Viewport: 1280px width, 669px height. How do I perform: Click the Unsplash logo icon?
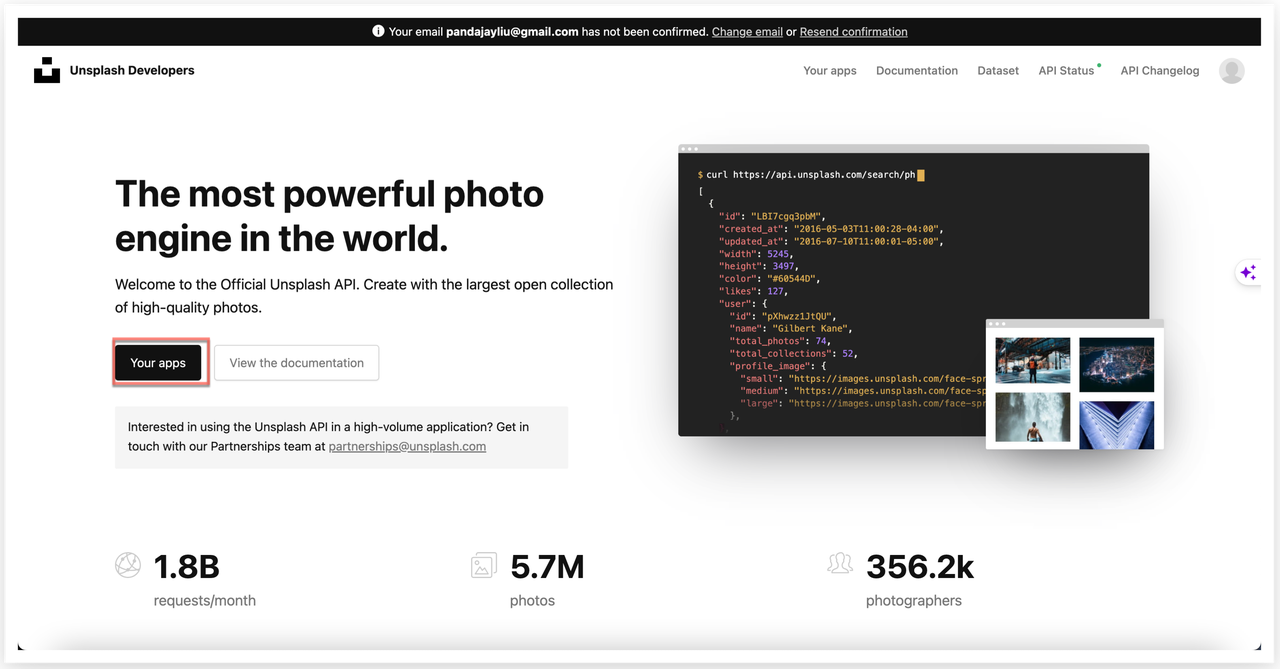click(x=47, y=70)
